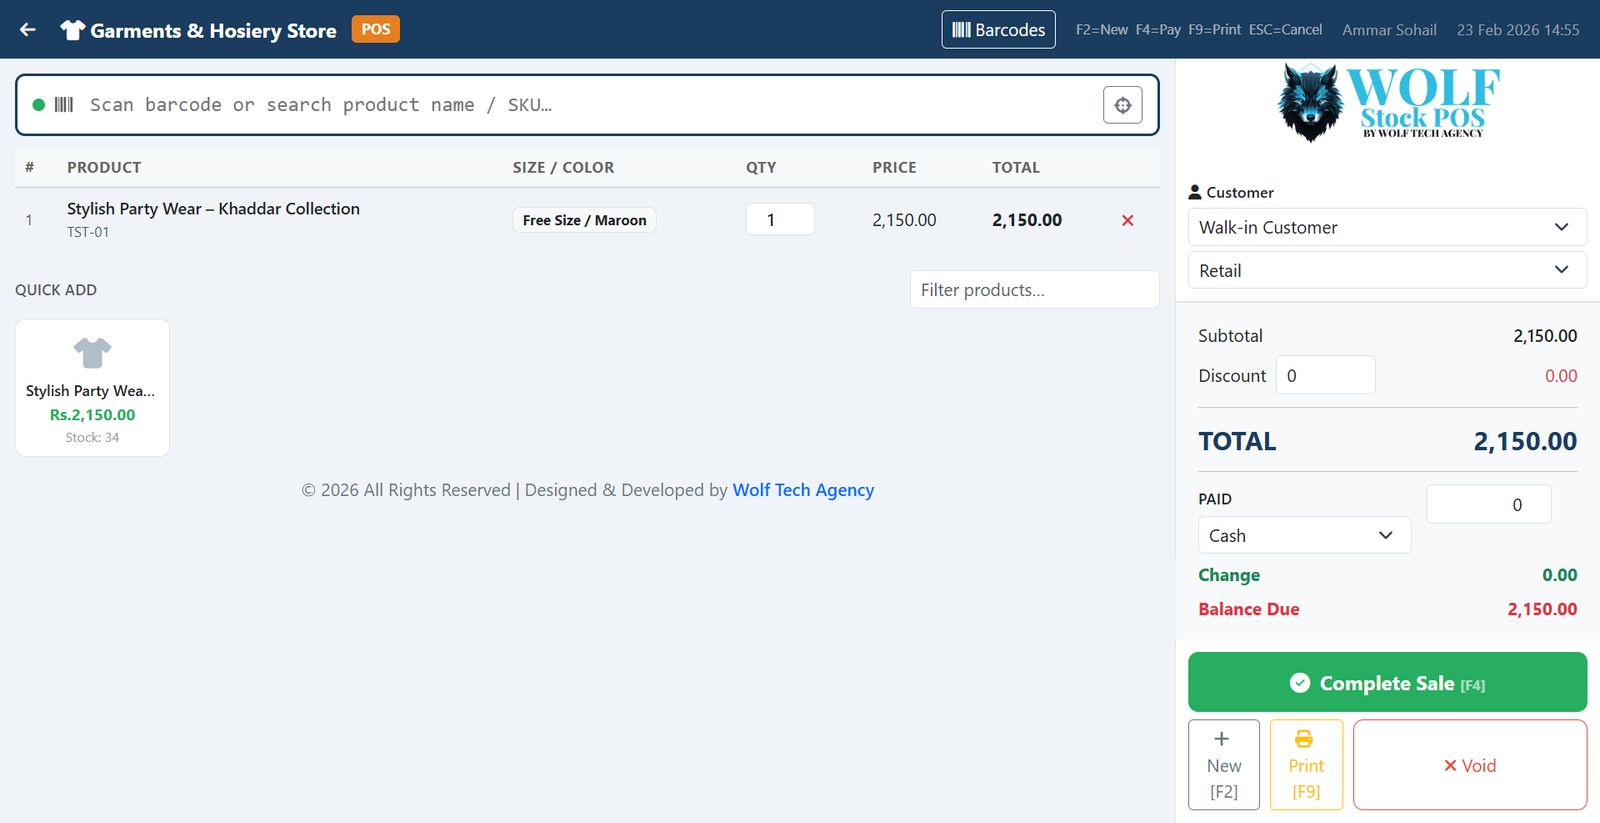Screen dimensions: 1600x823
Task: Focus the Paid amount field
Action: 1488,505
